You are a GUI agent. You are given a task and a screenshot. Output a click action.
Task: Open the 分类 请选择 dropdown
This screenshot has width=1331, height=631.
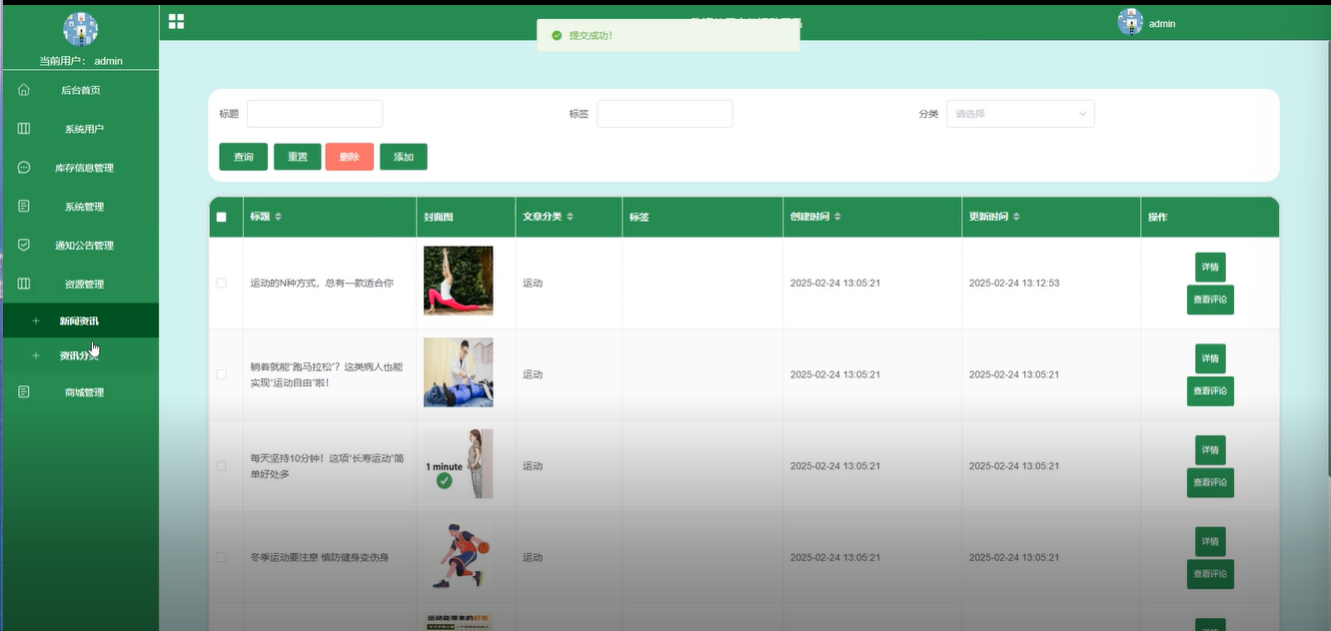click(1020, 114)
